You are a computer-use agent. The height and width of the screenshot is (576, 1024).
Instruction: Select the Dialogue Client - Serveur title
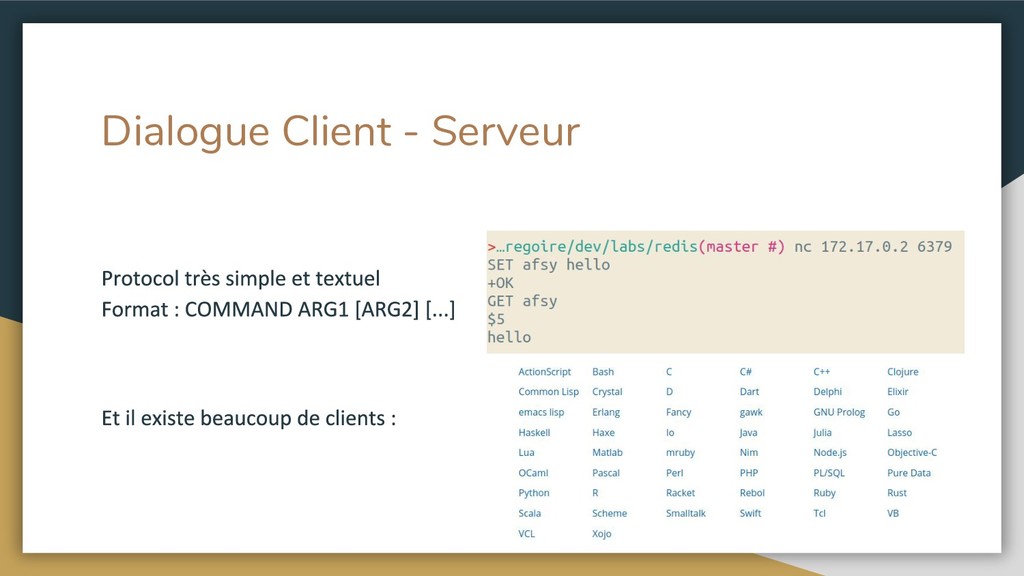click(340, 131)
